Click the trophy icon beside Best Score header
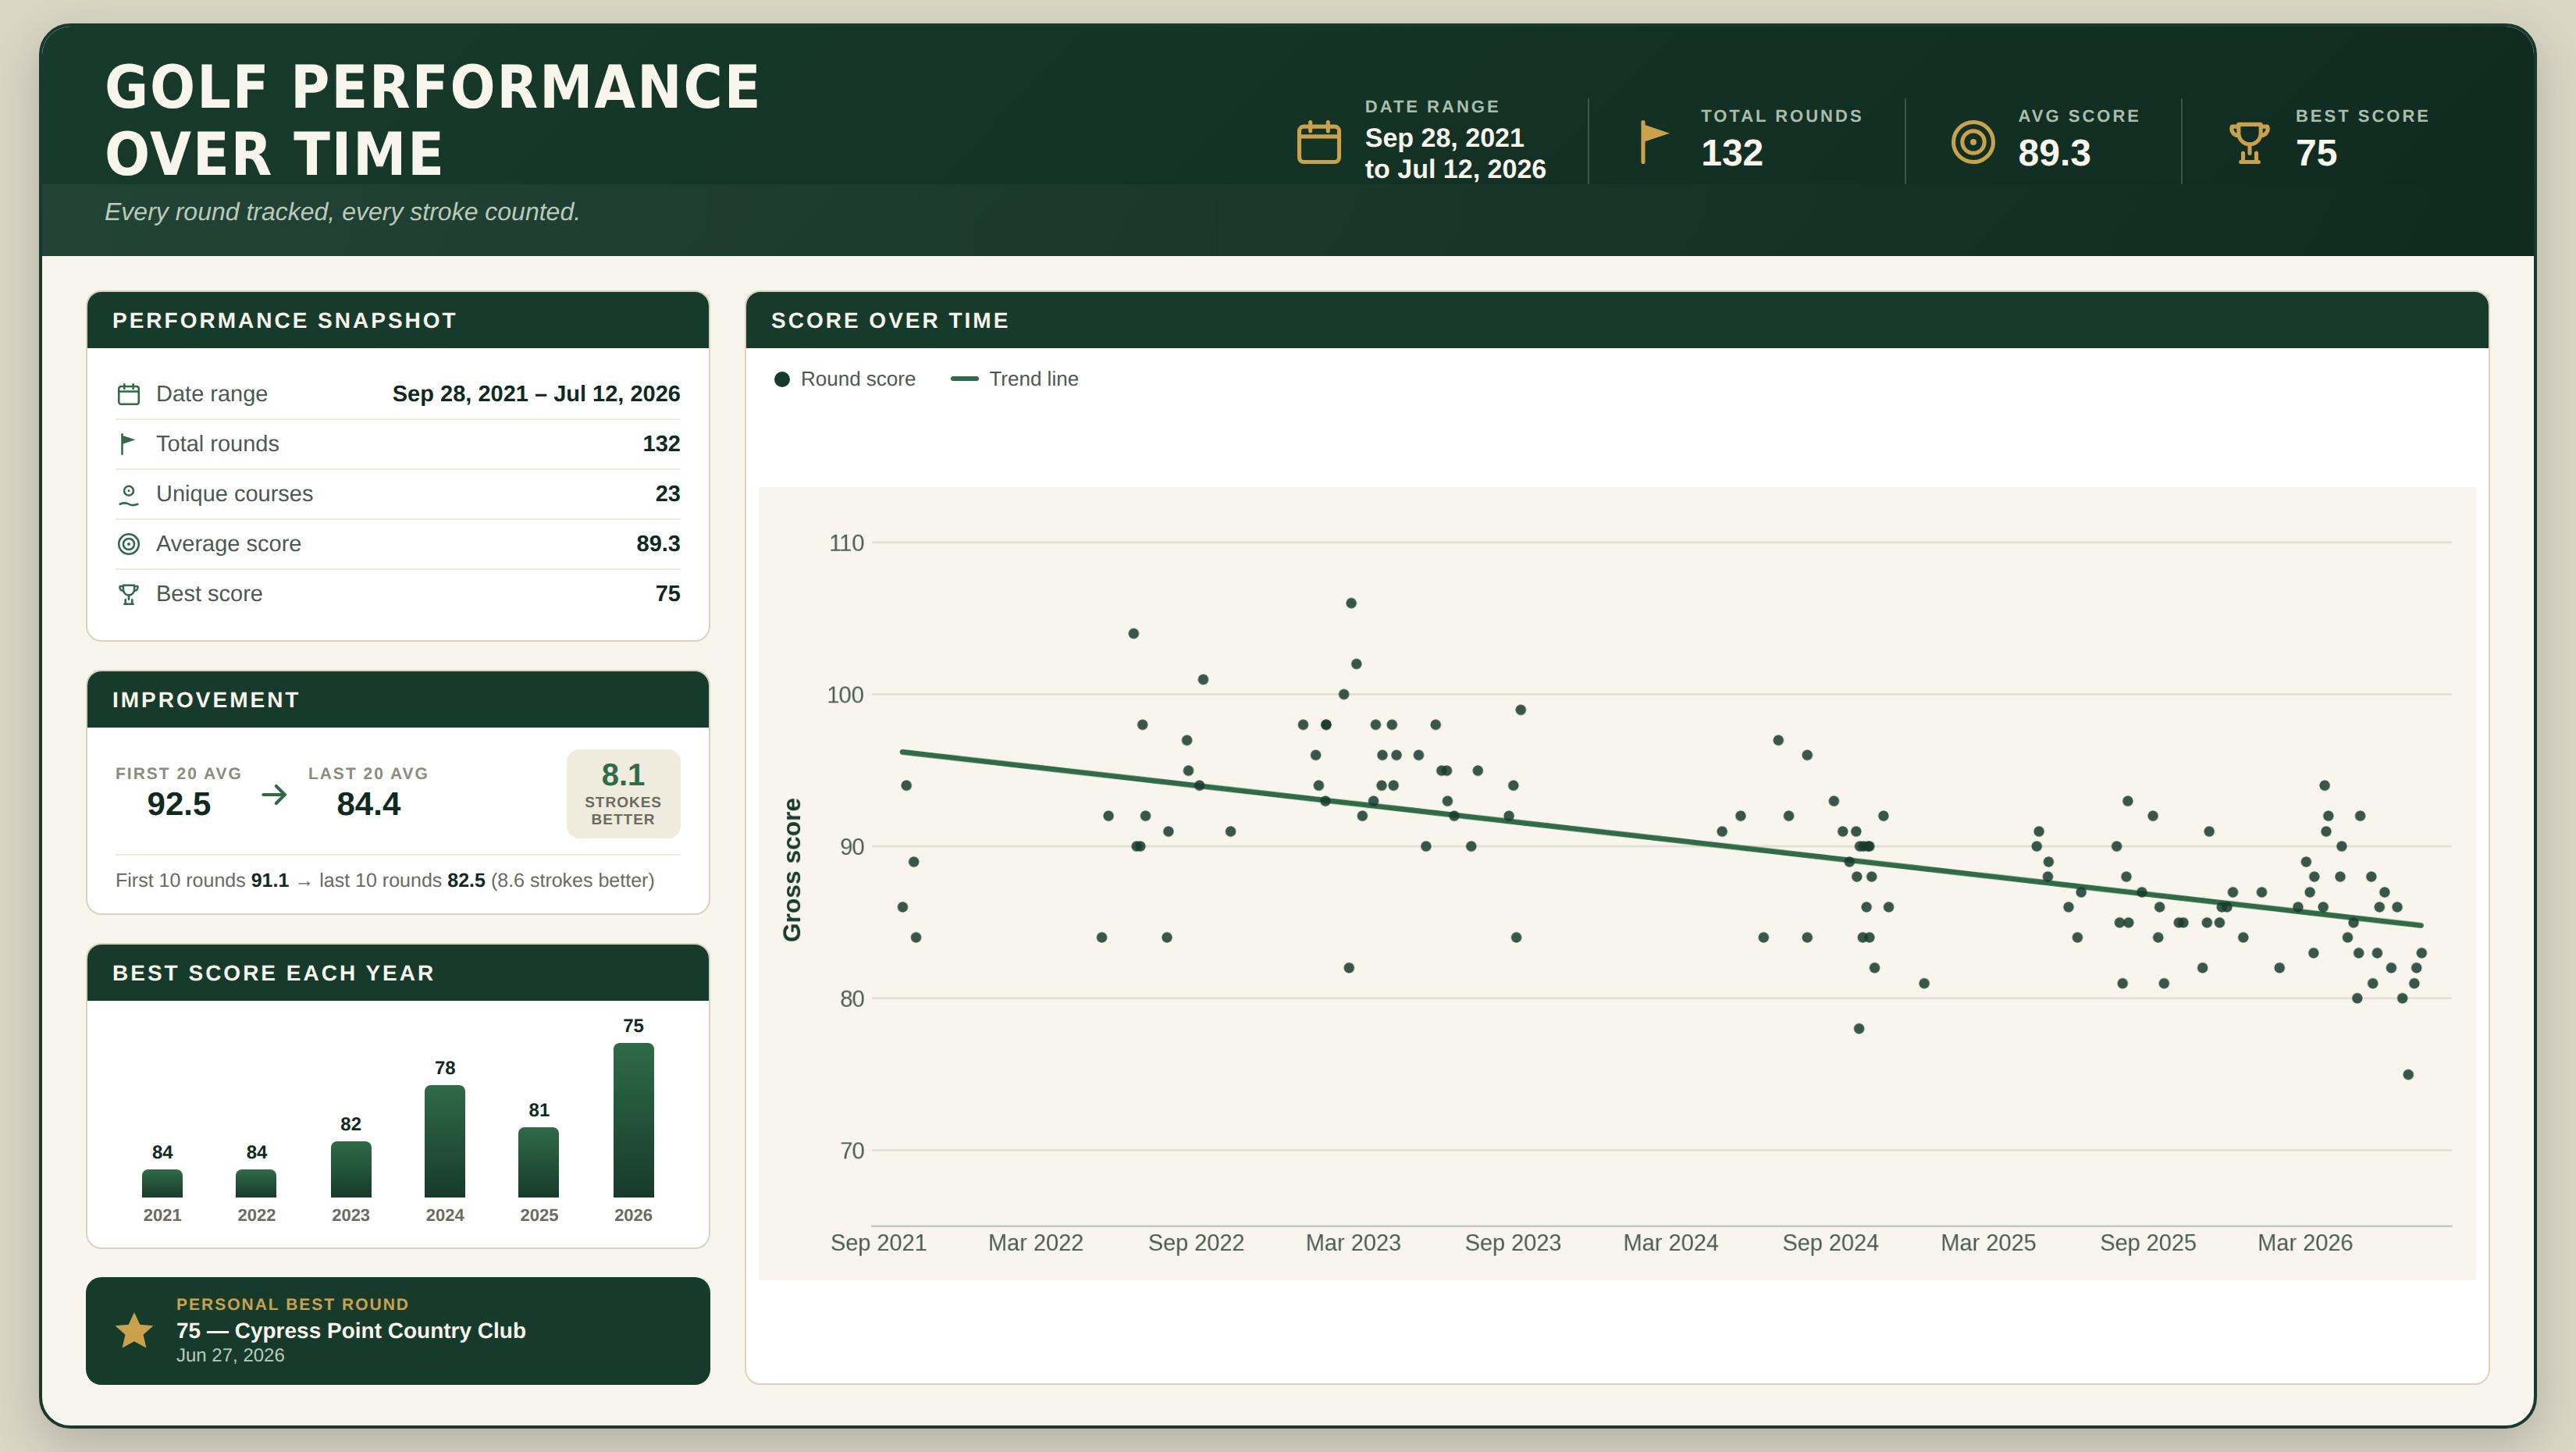 2249,142
